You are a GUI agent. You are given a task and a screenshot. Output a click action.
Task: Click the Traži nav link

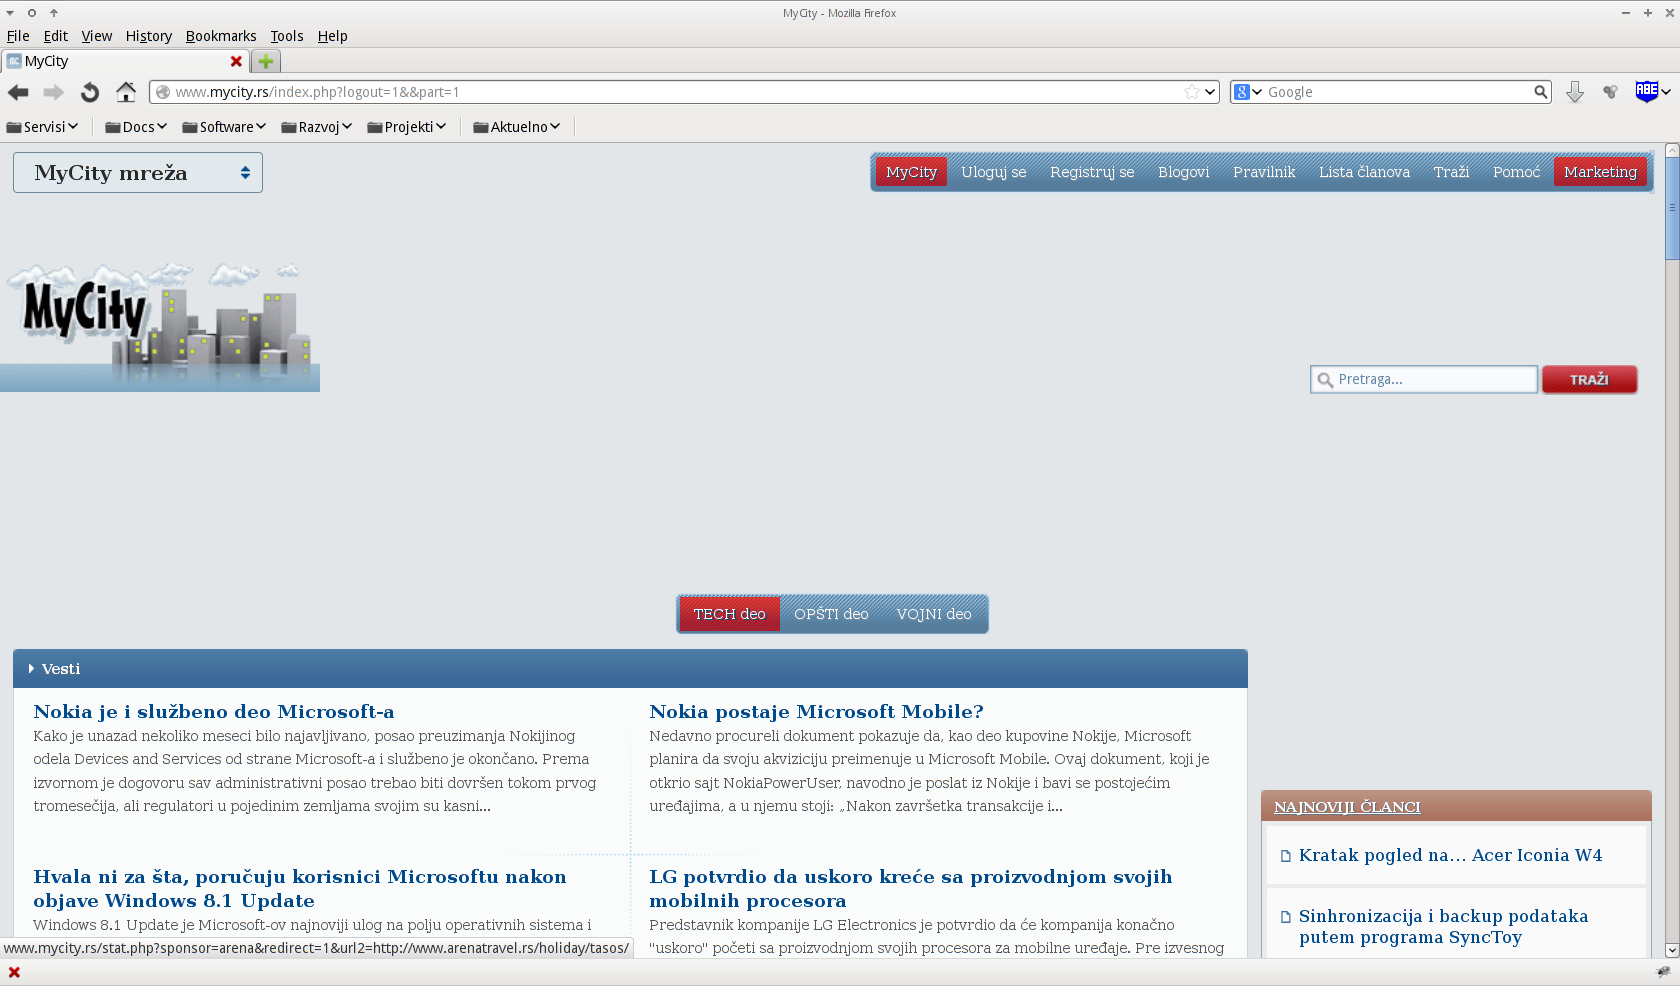pyautogui.click(x=1451, y=172)
